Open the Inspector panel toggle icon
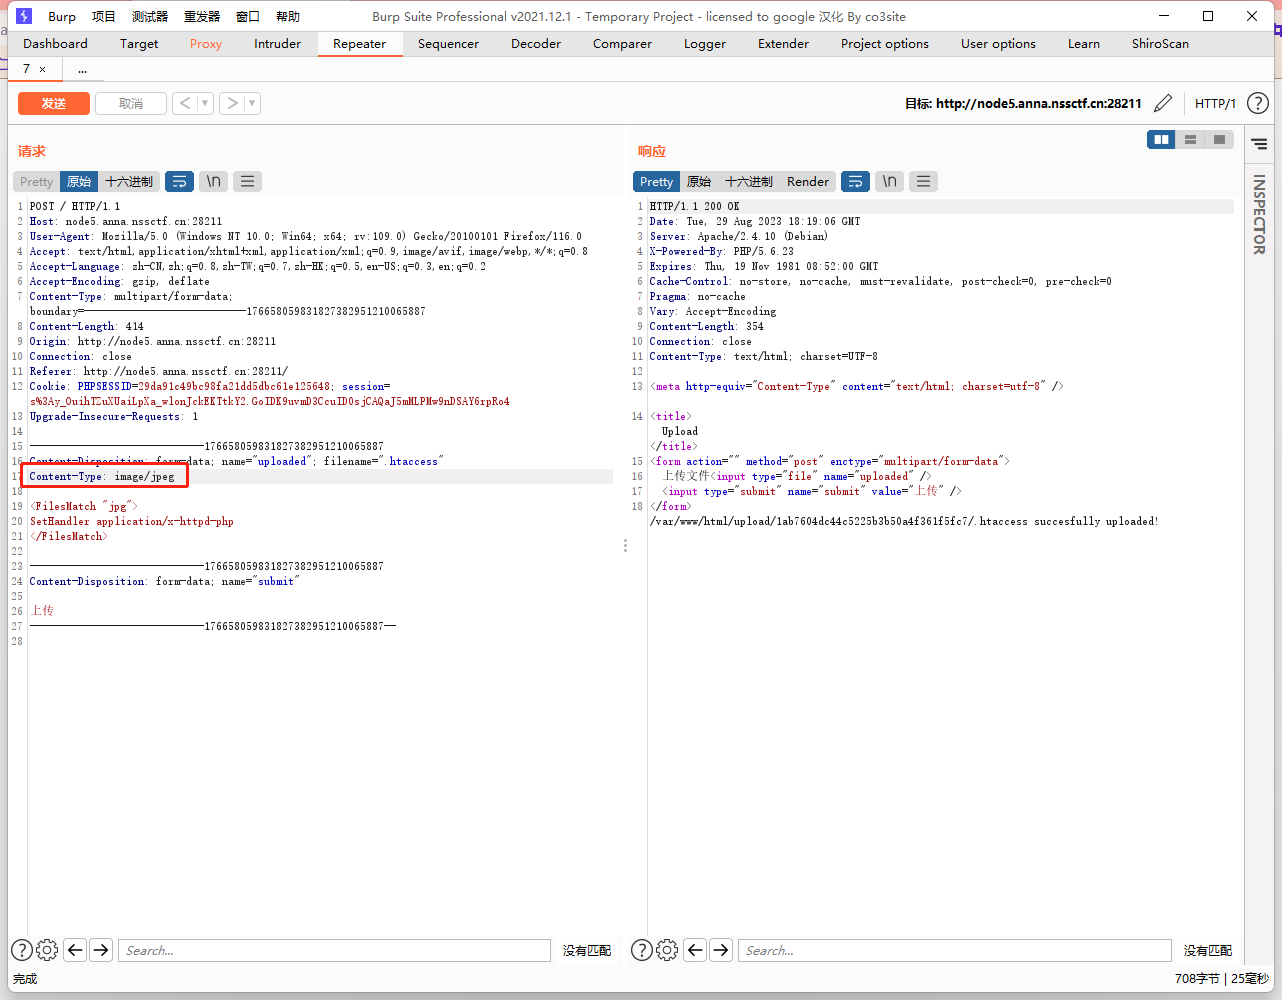Viewport: 1282px width, 1000px height. [x=1260, y=145]
